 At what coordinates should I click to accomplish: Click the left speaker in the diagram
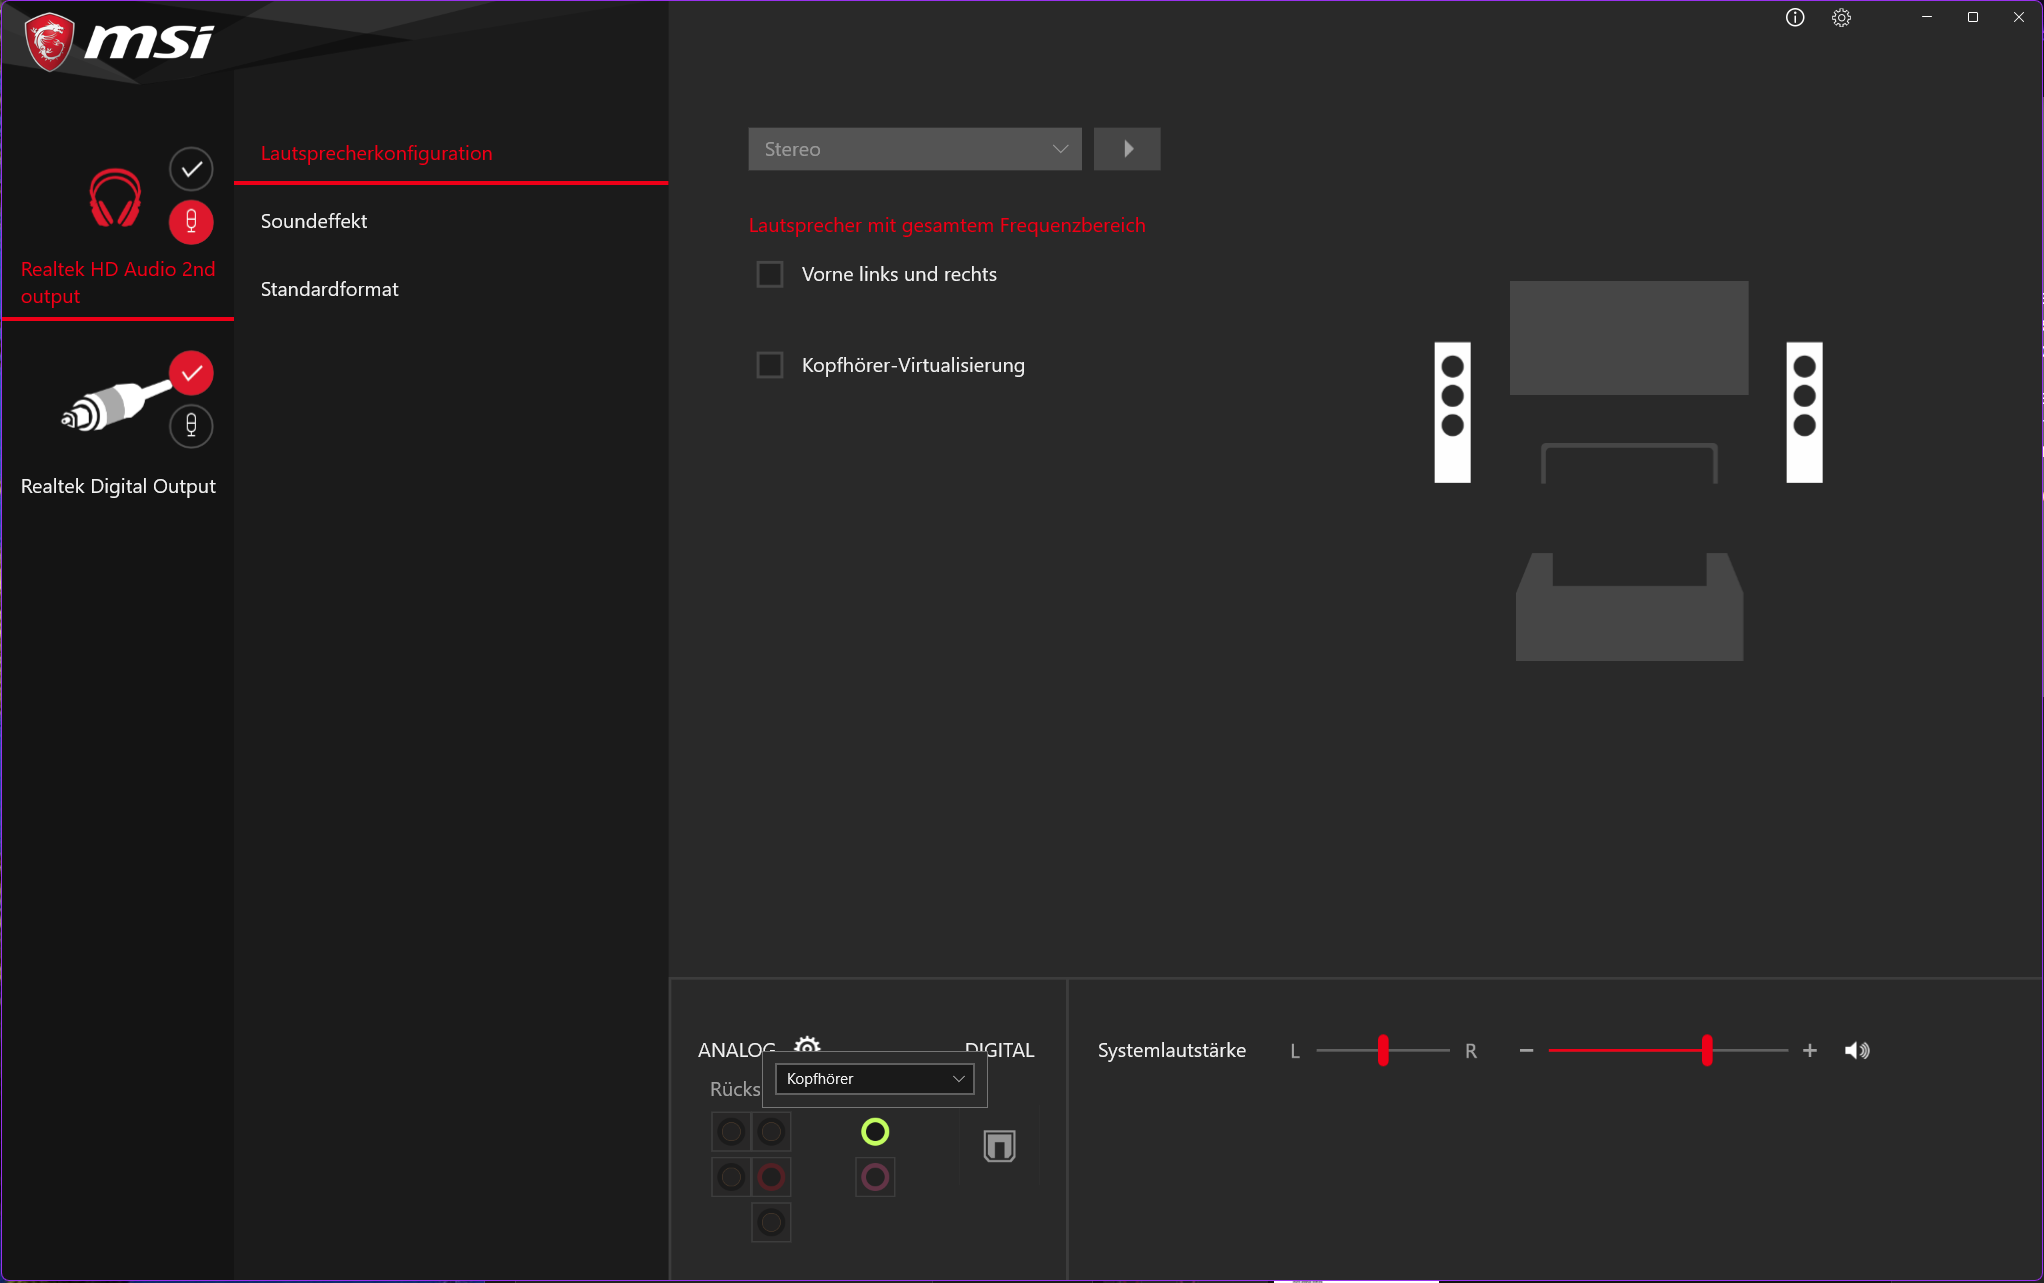1452,412
